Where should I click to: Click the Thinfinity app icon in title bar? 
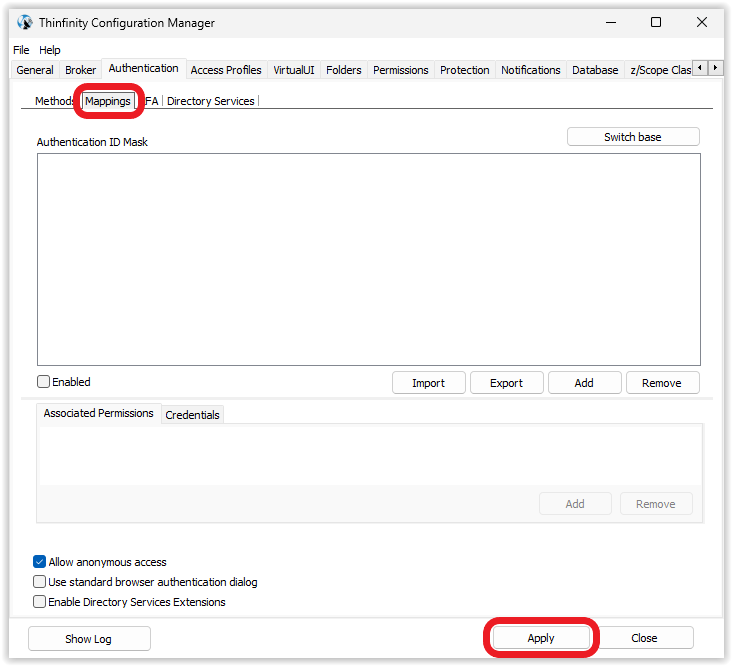click(24, 22)
